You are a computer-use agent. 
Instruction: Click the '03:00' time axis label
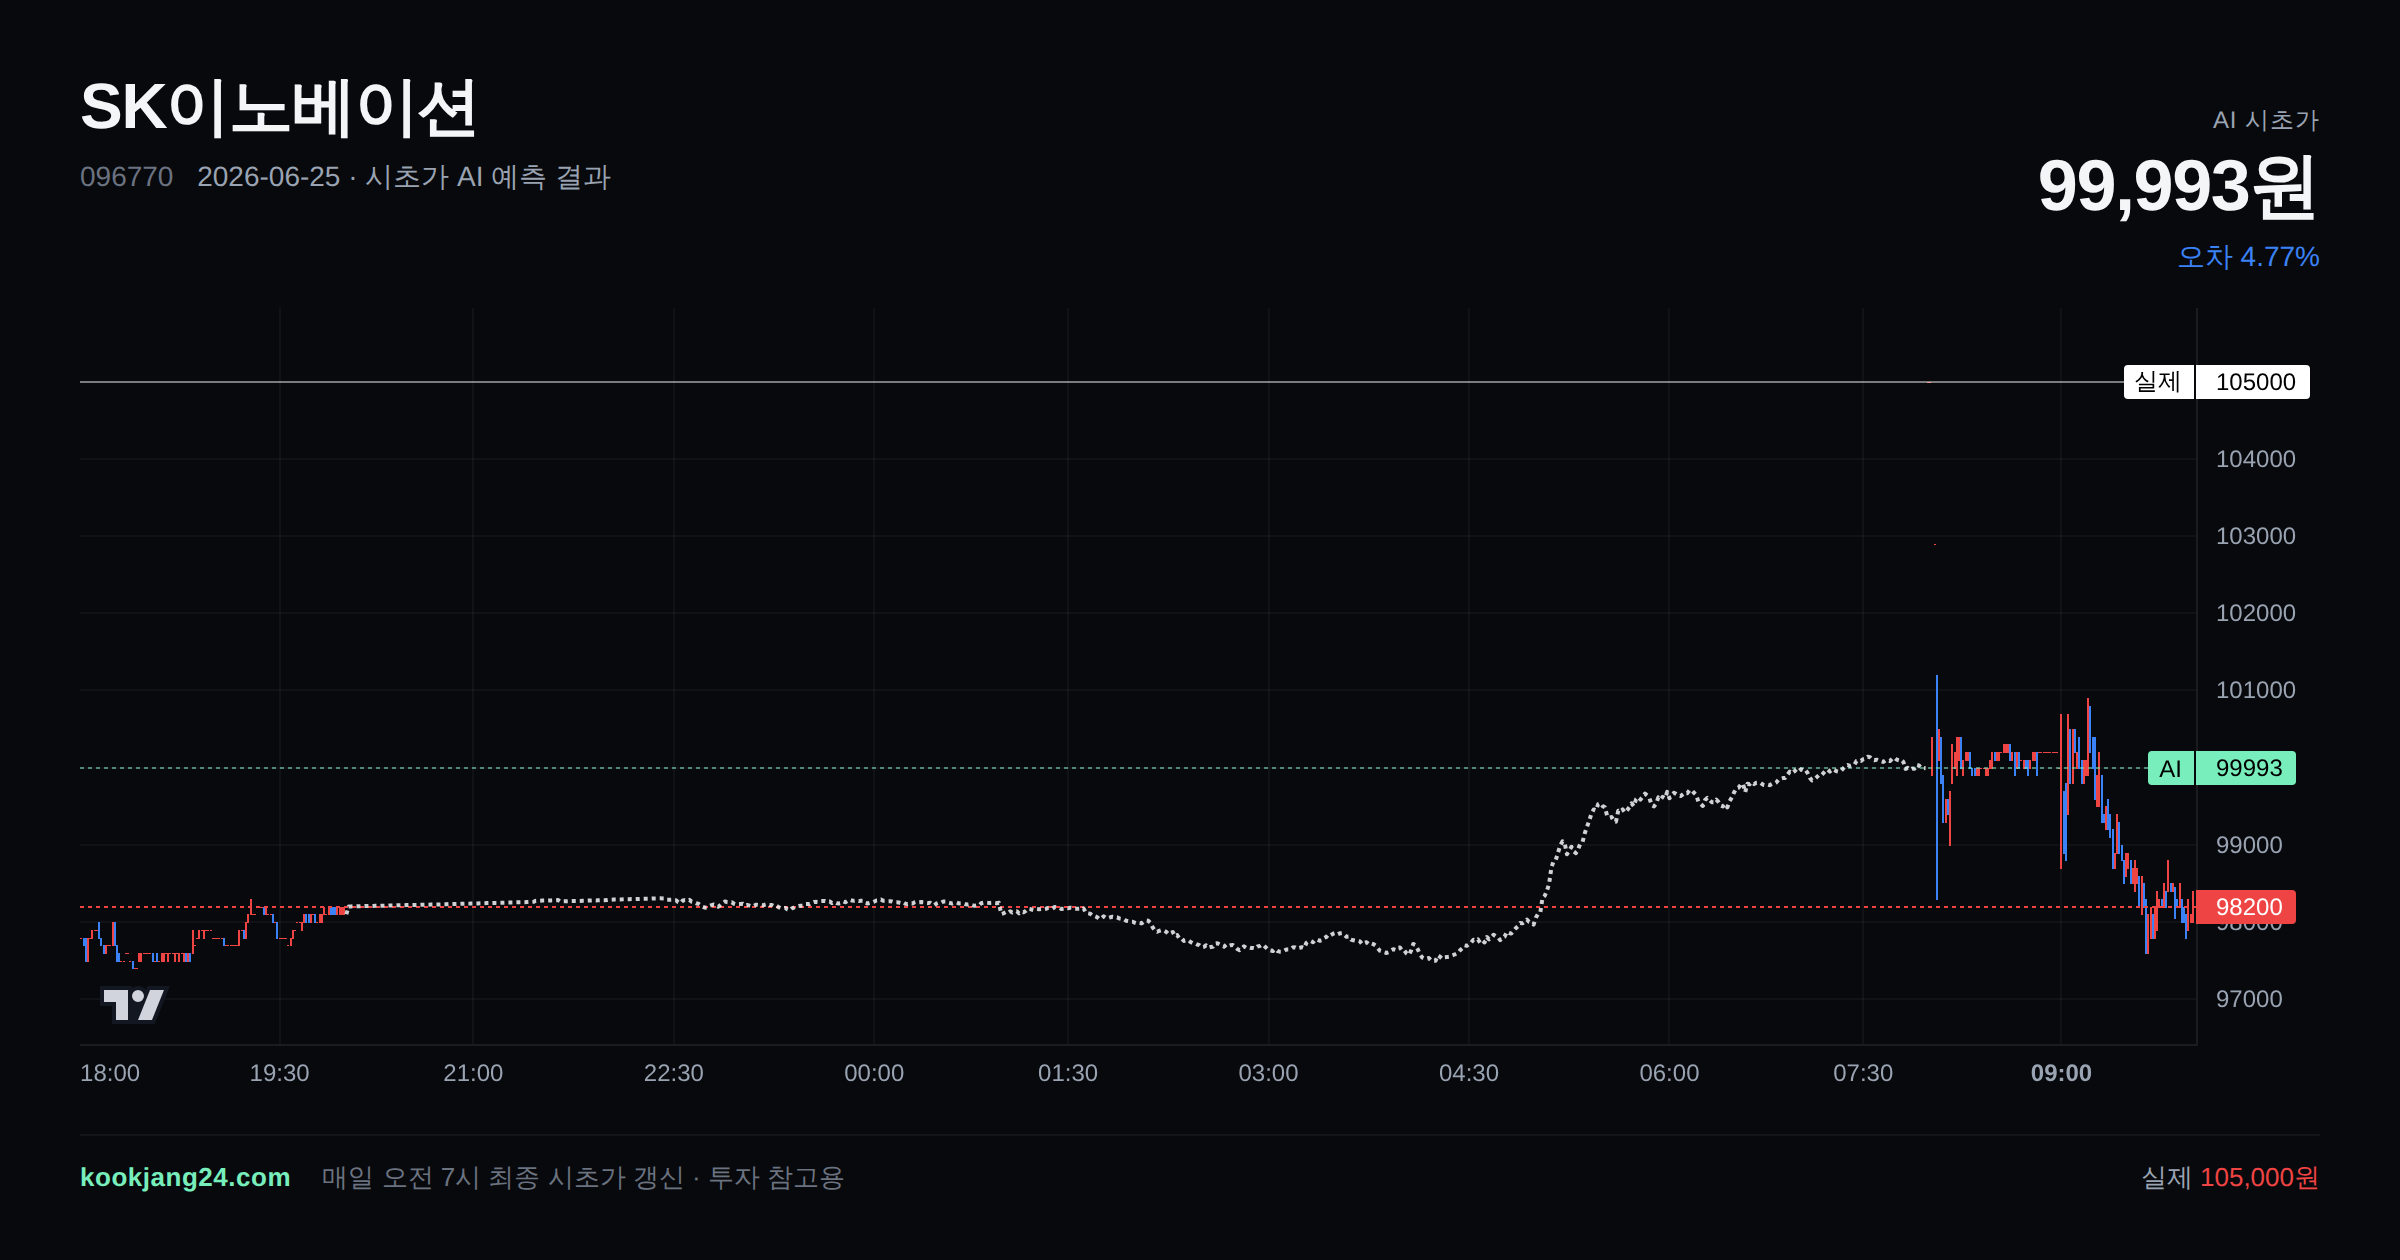tap(1268, 1073)
